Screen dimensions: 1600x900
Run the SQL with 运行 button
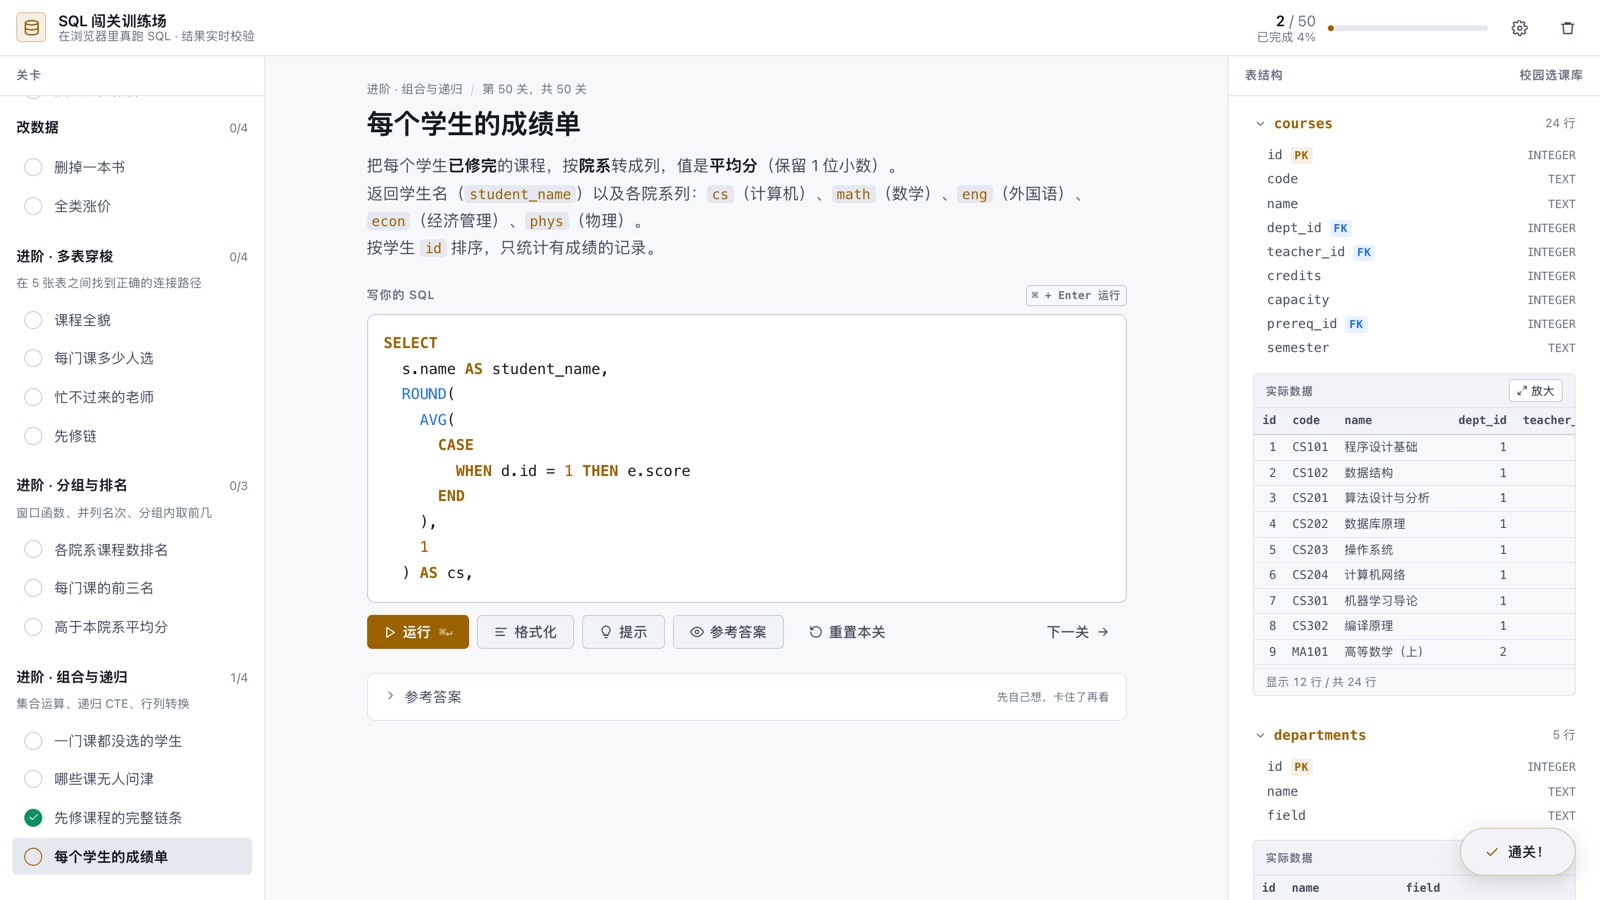(x=418, y=632)
